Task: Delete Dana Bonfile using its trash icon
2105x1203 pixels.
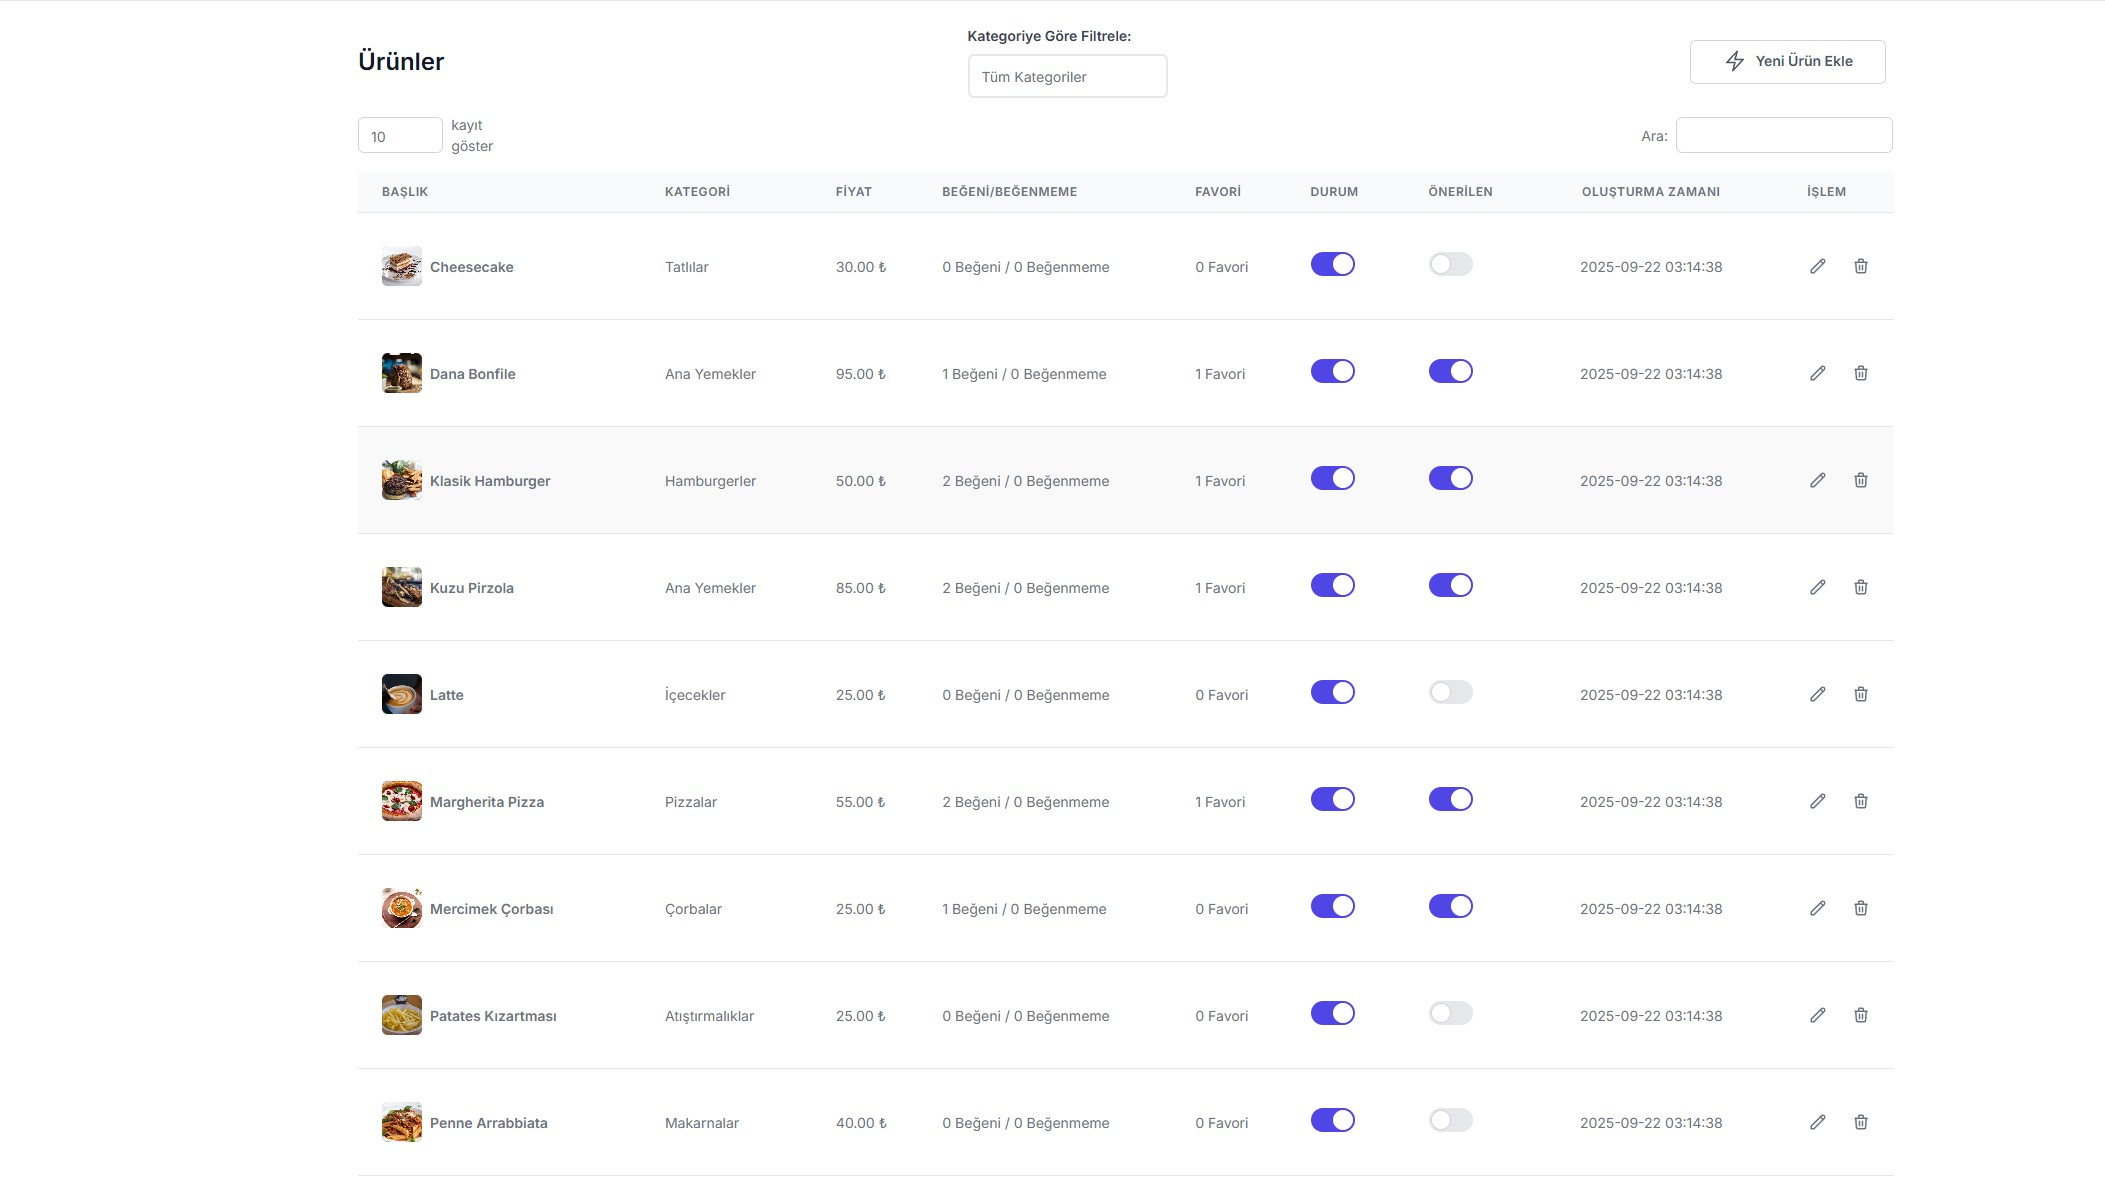Action: 1860,373
